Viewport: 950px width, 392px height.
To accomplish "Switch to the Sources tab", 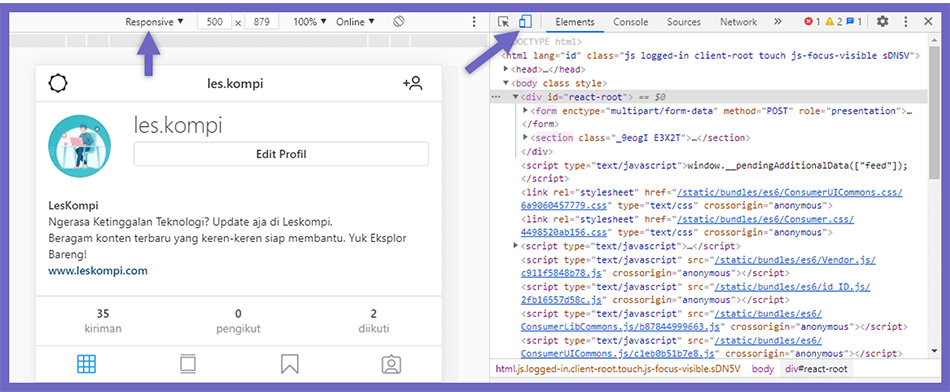I will [x=684, y=22].
